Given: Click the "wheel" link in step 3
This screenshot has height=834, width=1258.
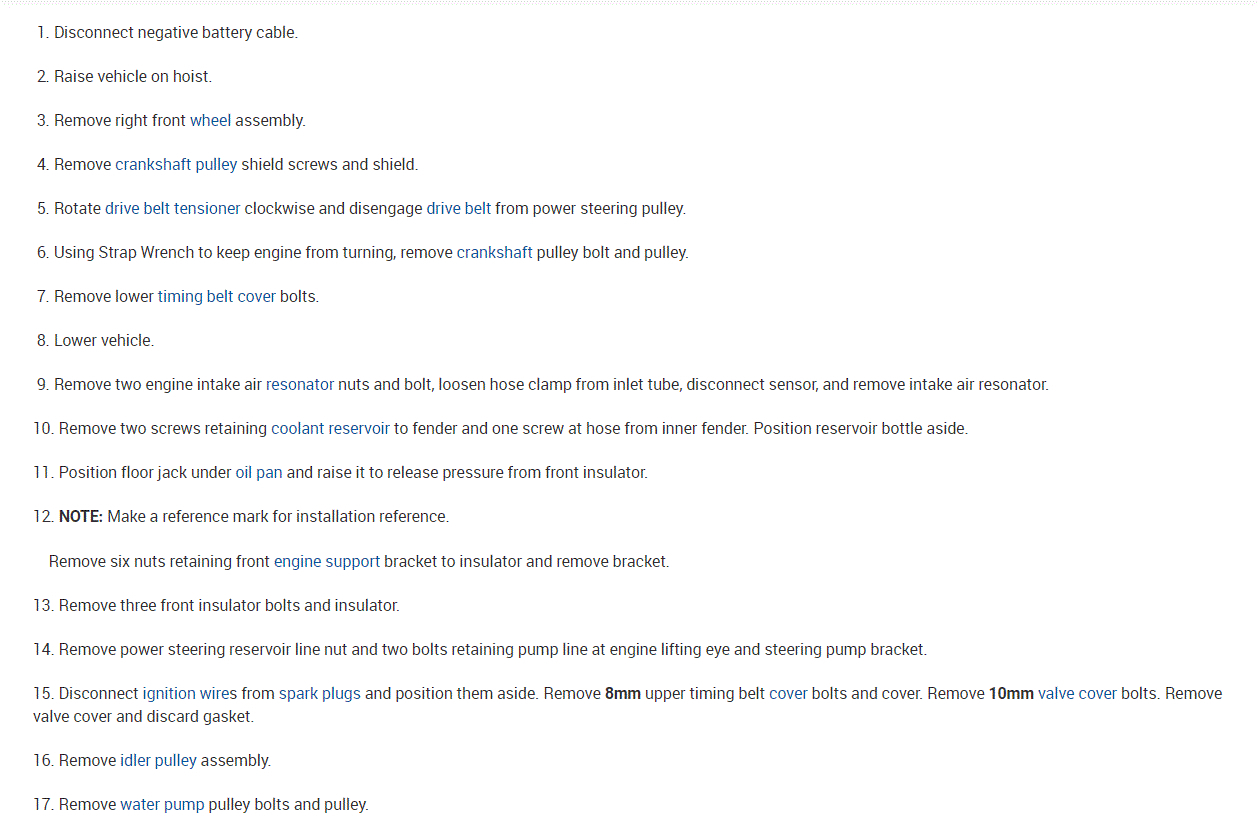Looking at the screenshot, I should [x=210, y=121].
